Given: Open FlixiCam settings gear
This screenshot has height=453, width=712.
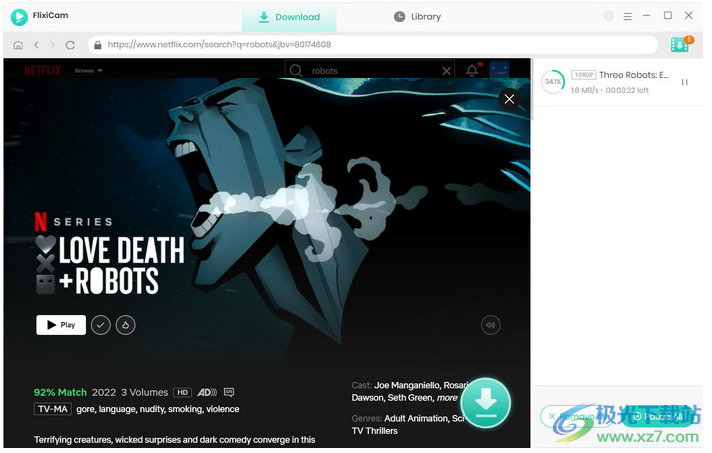Looking at the screenshot, I should point(608,16).
